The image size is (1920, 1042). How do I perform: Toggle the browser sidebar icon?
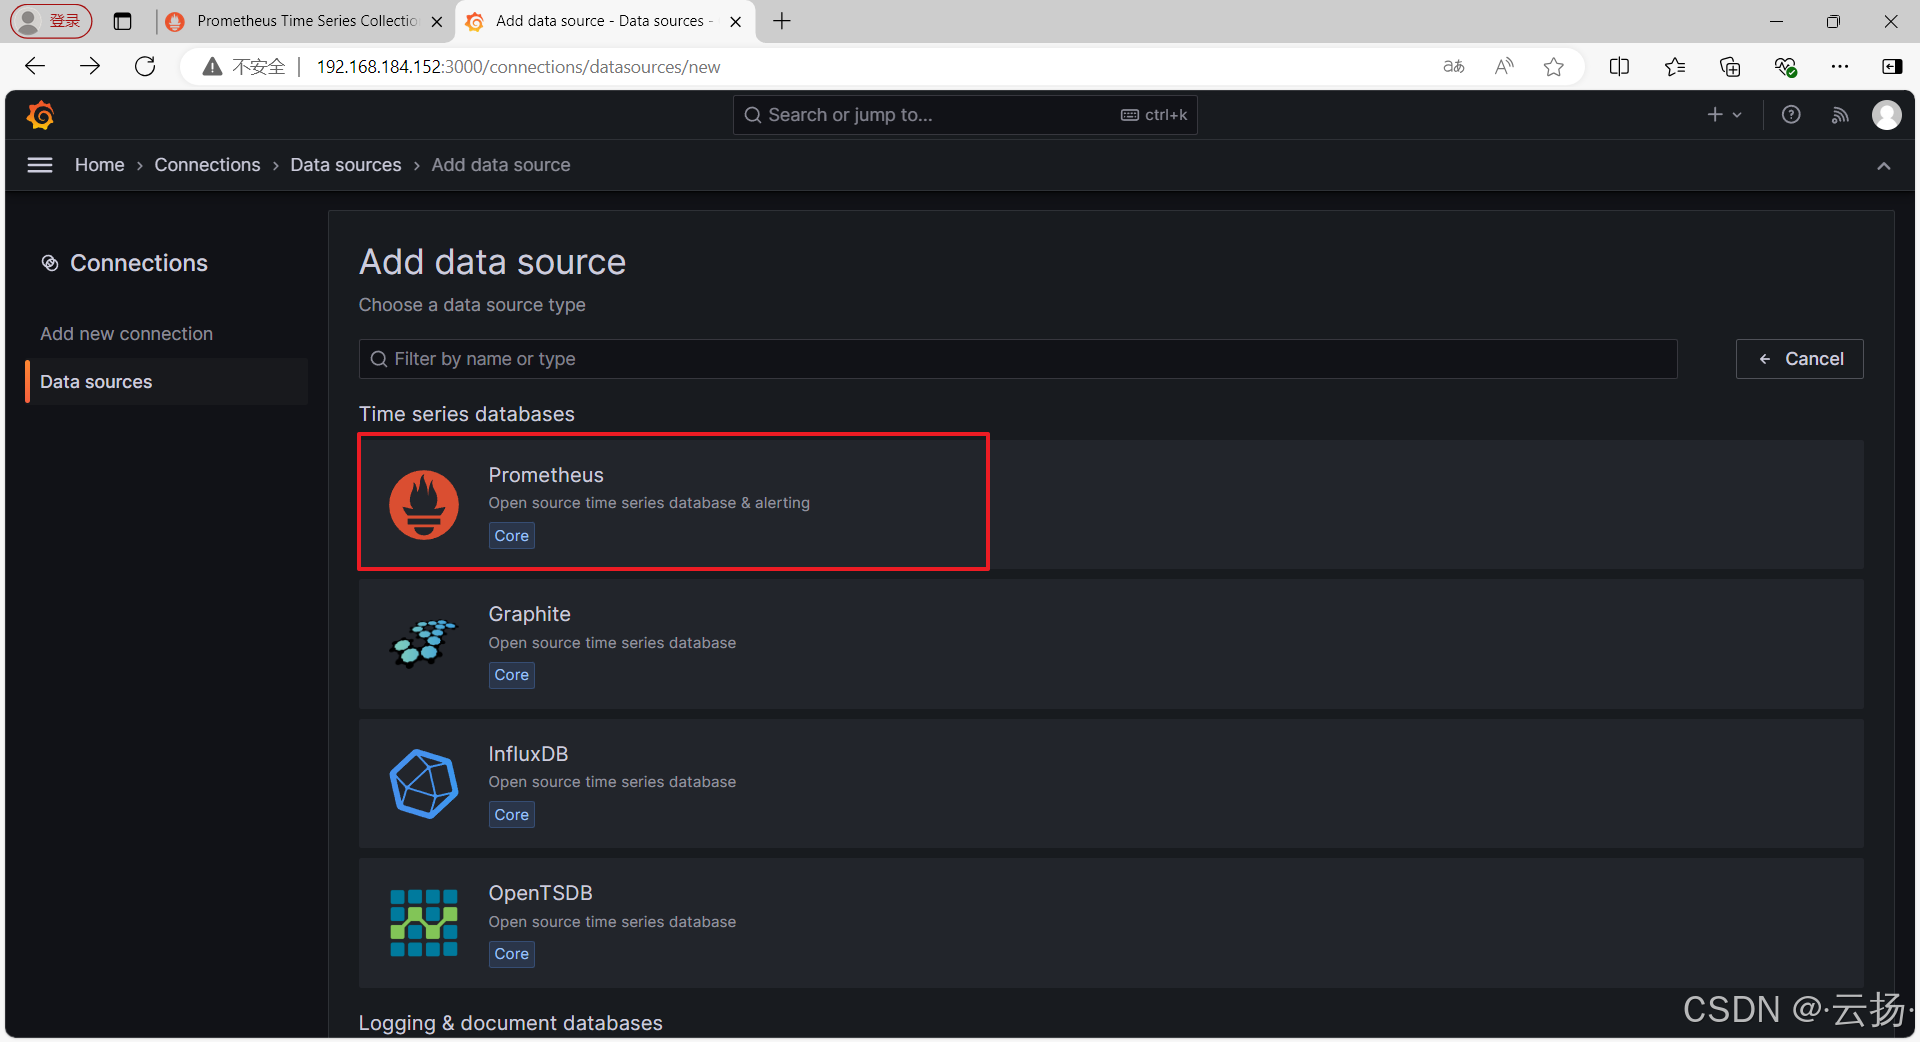tap(1892, 67)
